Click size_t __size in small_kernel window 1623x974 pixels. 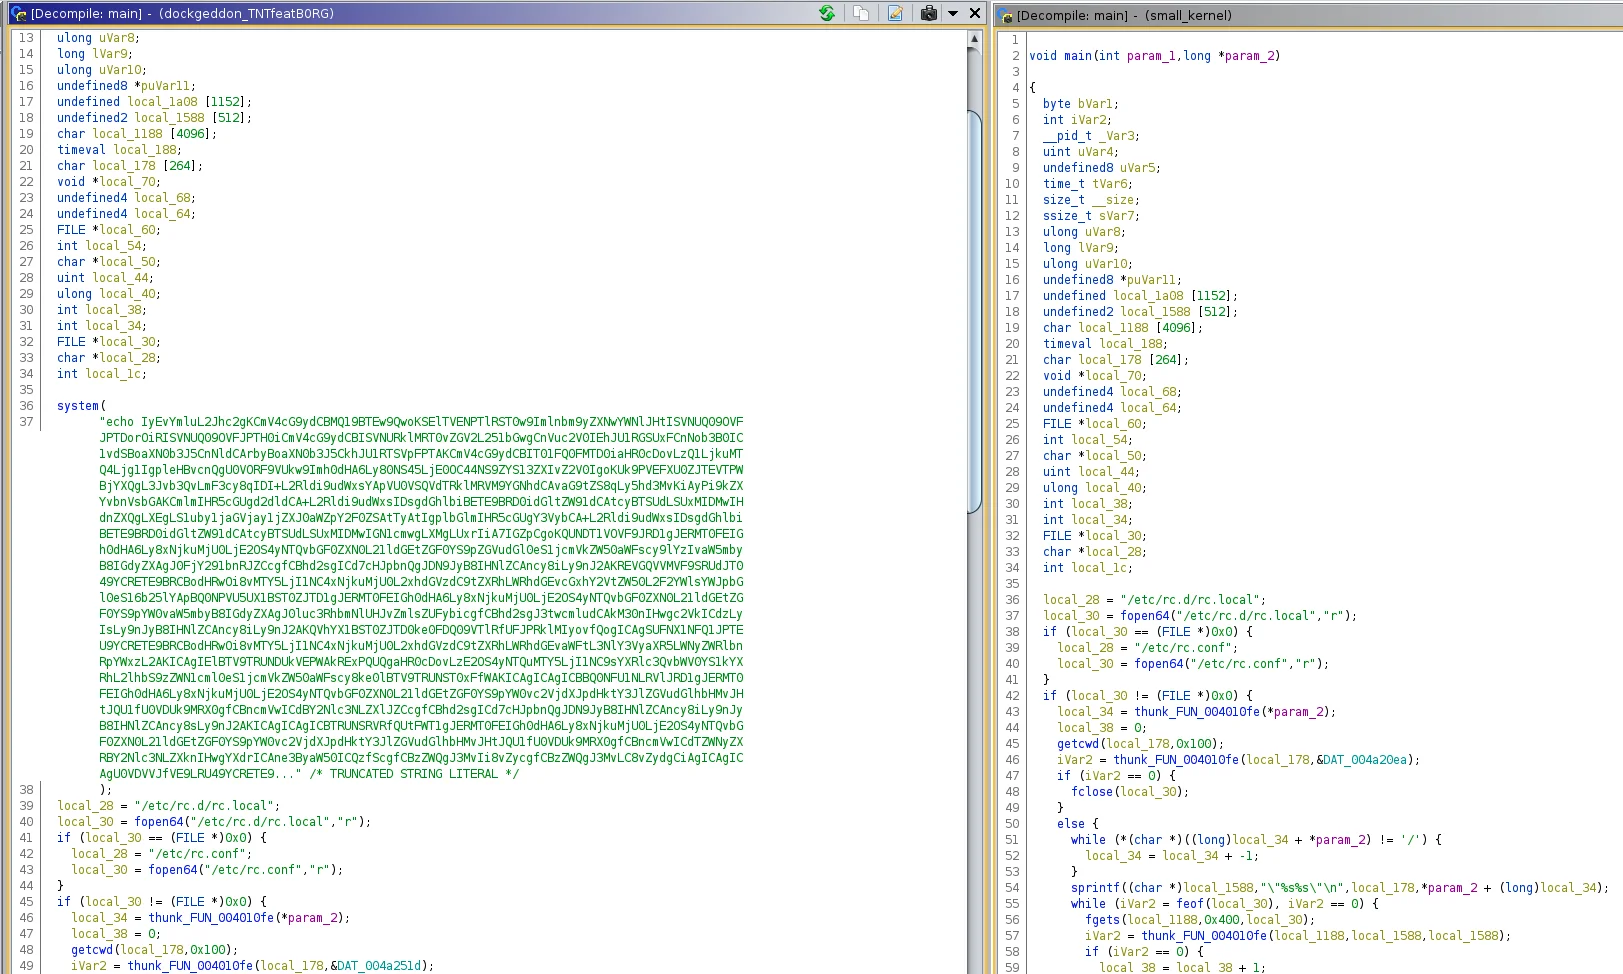click(x=1091, y=200)
